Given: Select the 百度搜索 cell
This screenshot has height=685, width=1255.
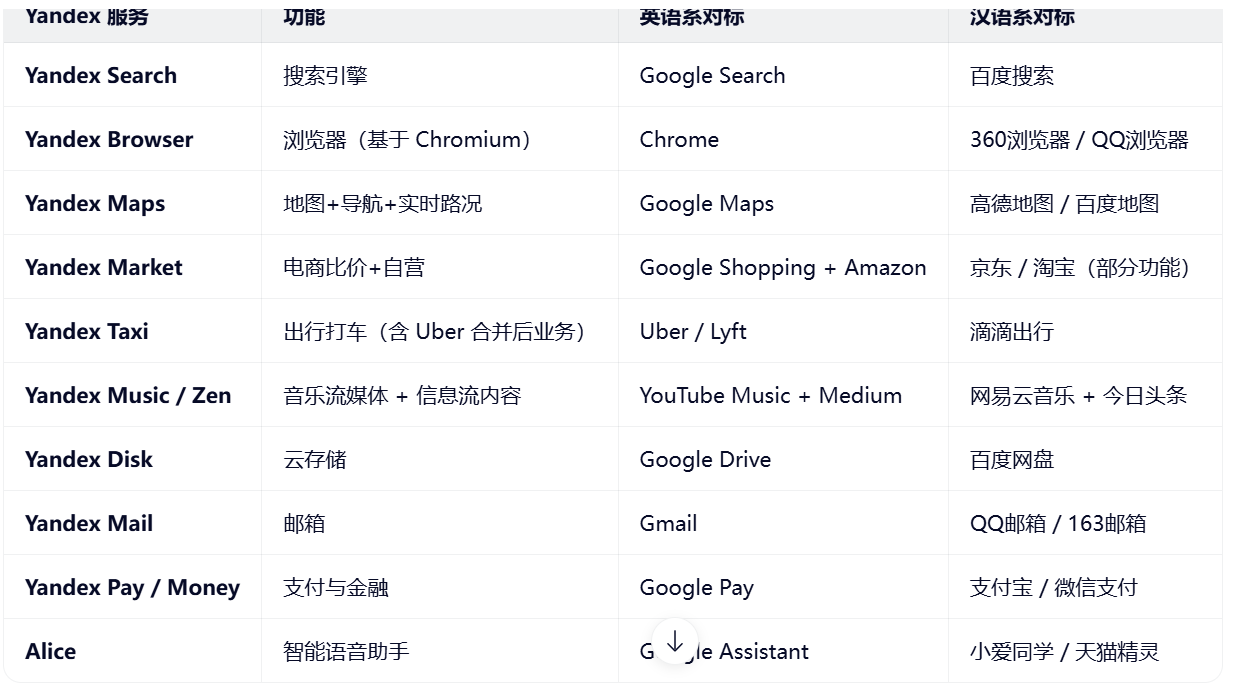Looking at the screenshot, I should [x=1012, y=76].
